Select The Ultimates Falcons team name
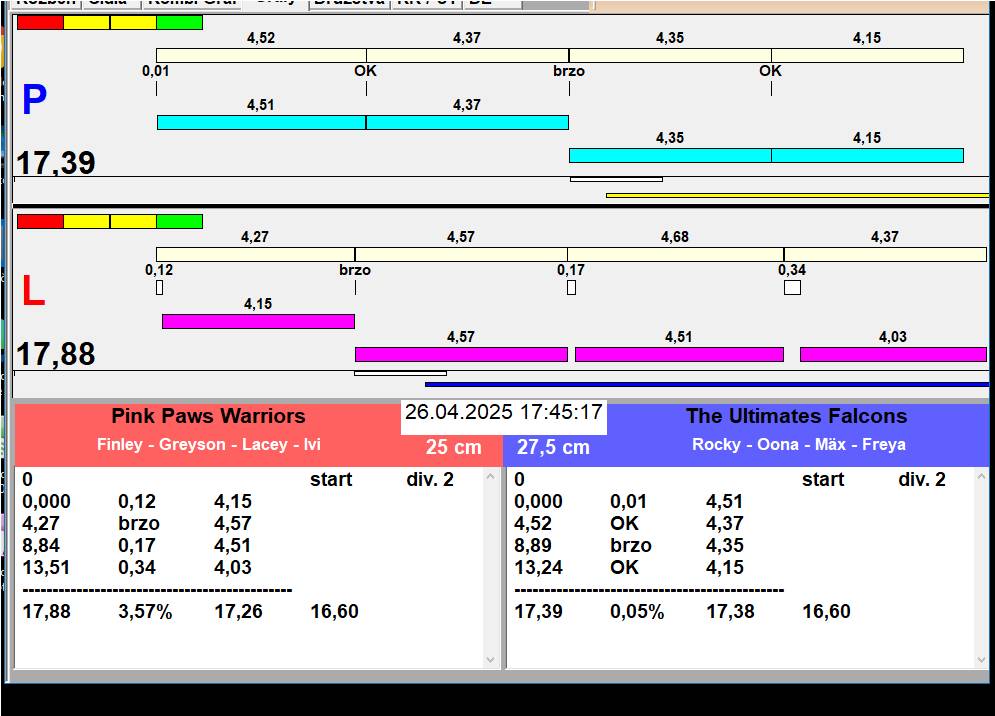The image size is (995, 716). [796, 416]
